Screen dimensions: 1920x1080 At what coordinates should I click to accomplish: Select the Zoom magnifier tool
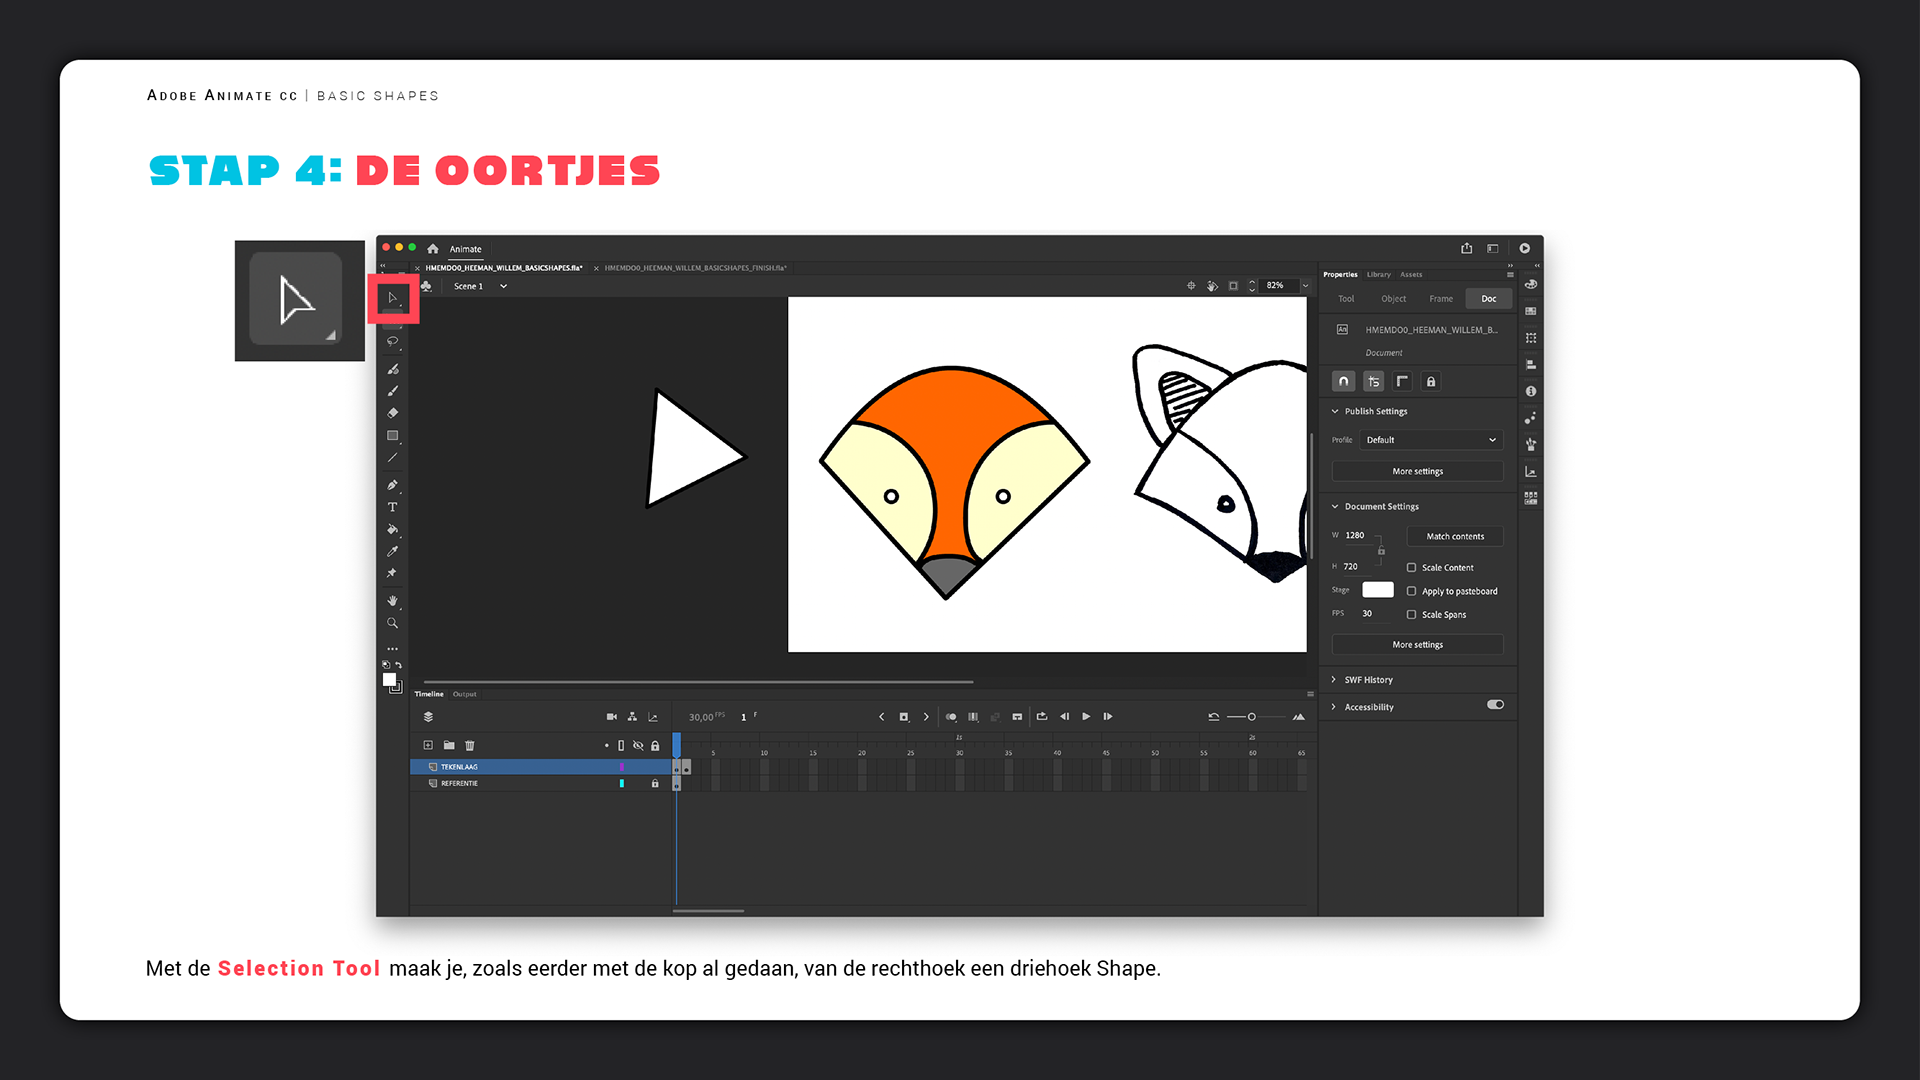click(x=393, y=623)
